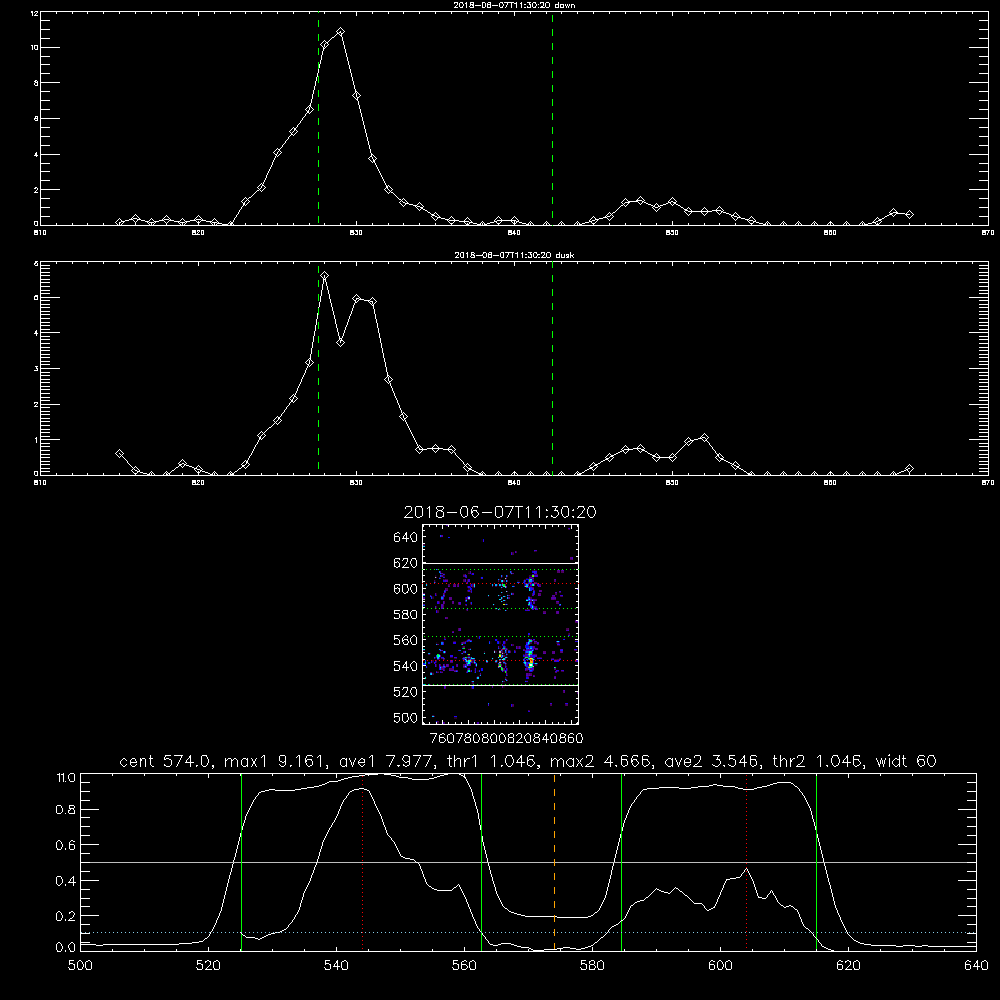Viewport: 1000px width, 1000px height.
Task: Click the '0.8' label on bottom plot y-axis
Action: click(66, 809)
